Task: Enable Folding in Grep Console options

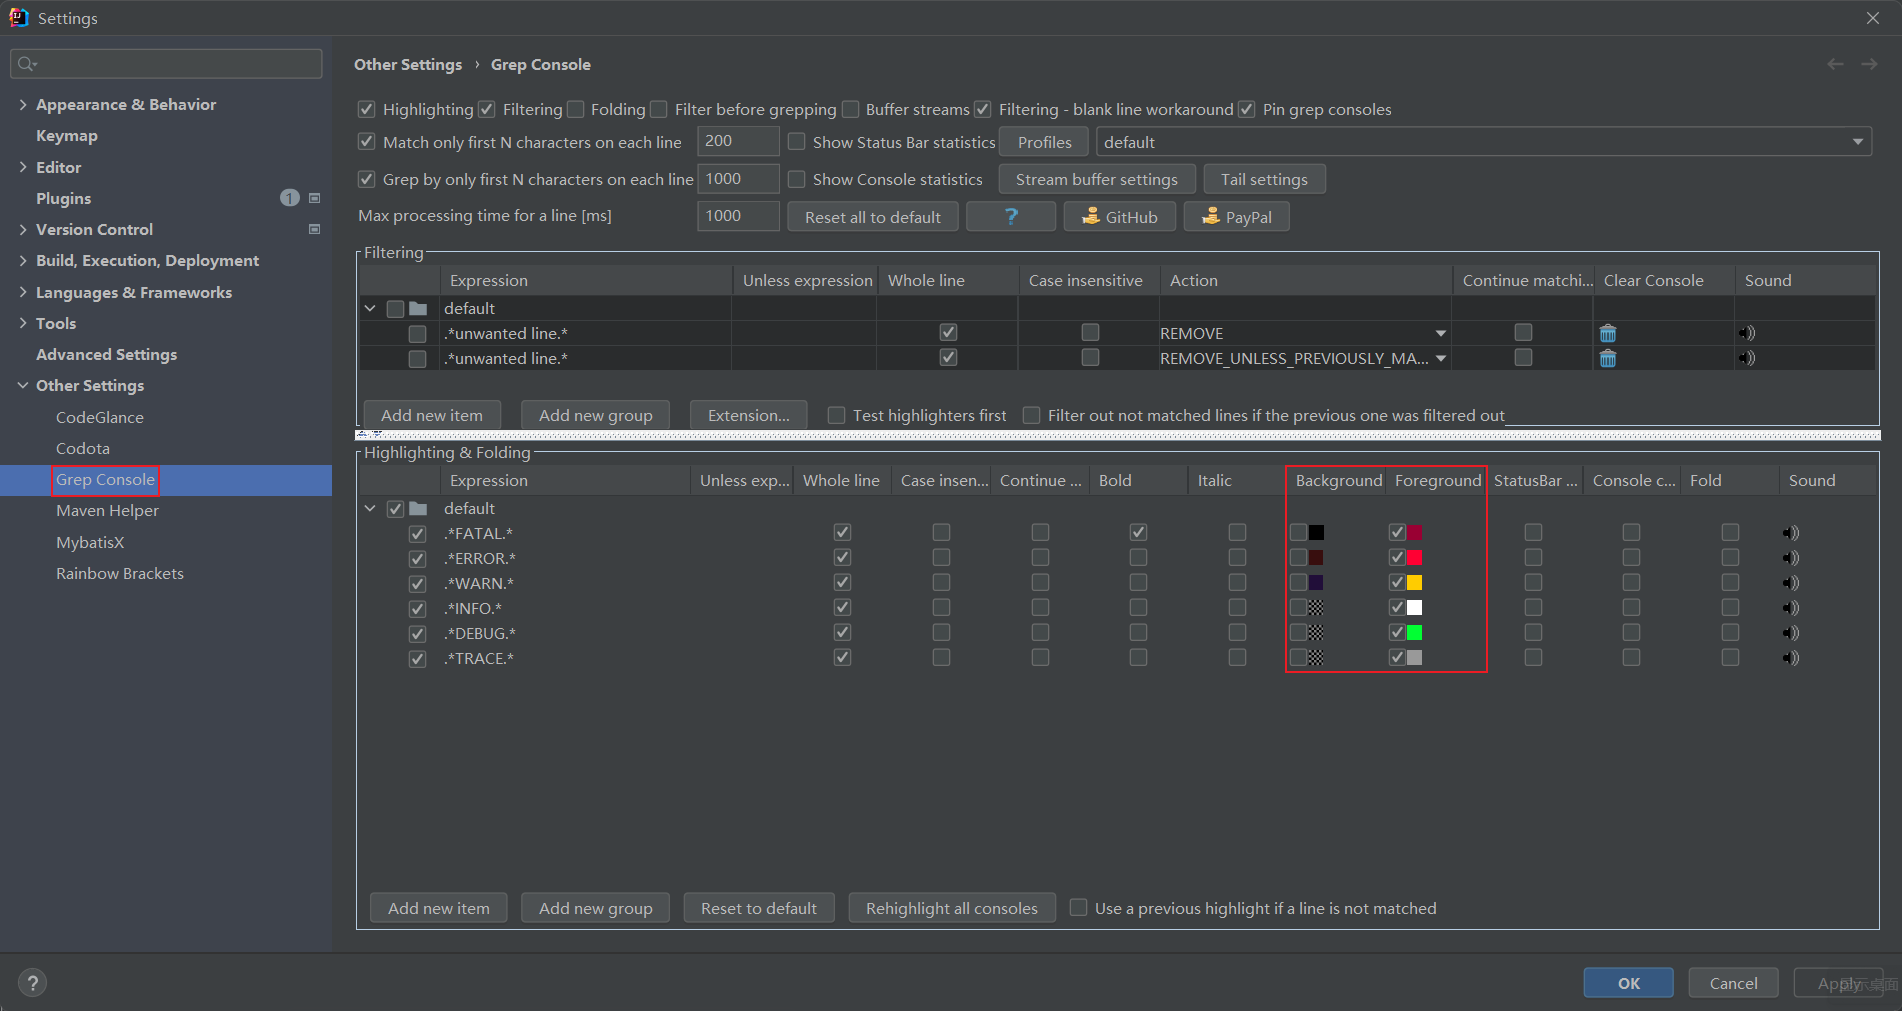Action: 576,109
